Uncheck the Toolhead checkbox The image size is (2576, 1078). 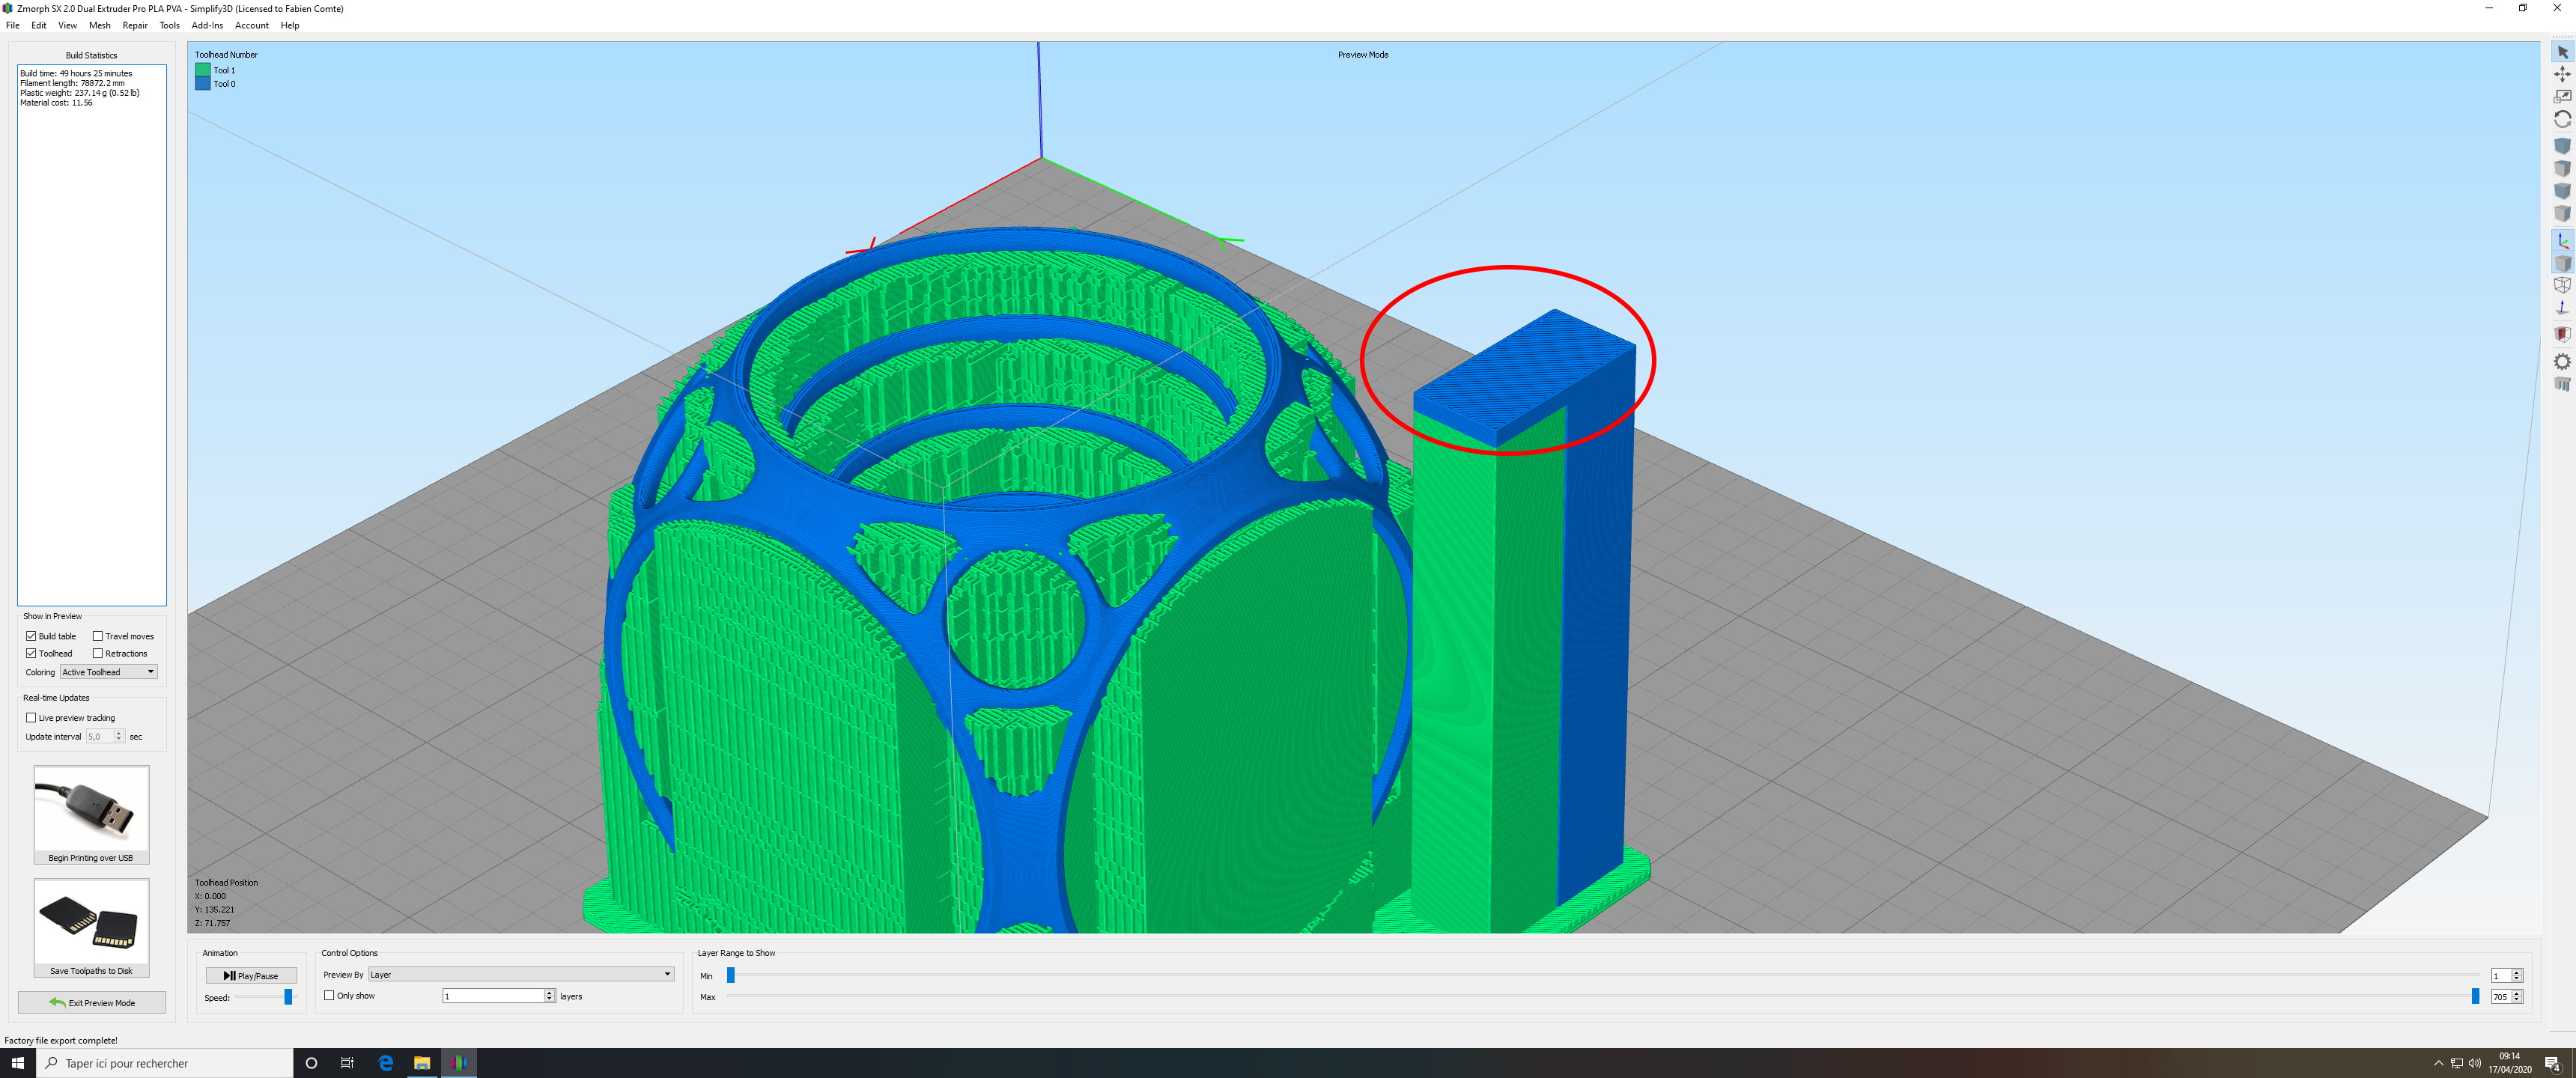coord(31,653)
